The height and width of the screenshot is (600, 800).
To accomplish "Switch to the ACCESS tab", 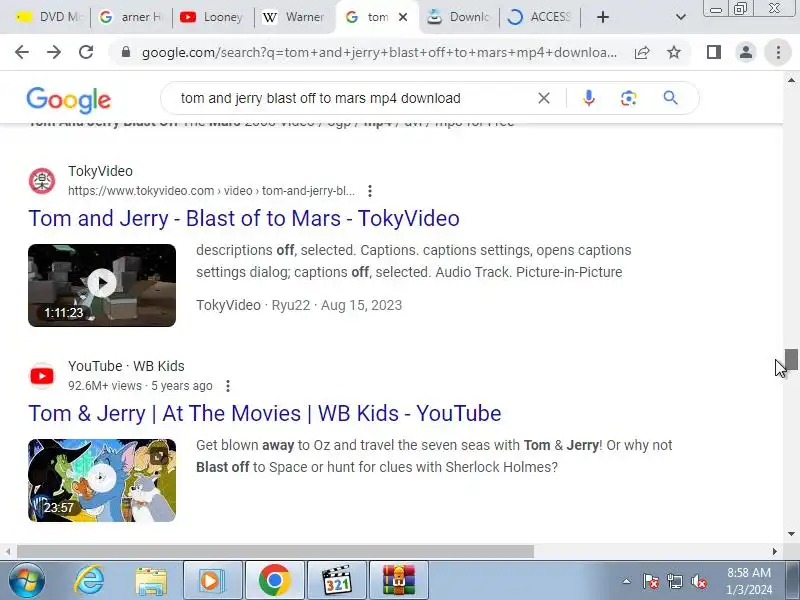I will (540, 17).
